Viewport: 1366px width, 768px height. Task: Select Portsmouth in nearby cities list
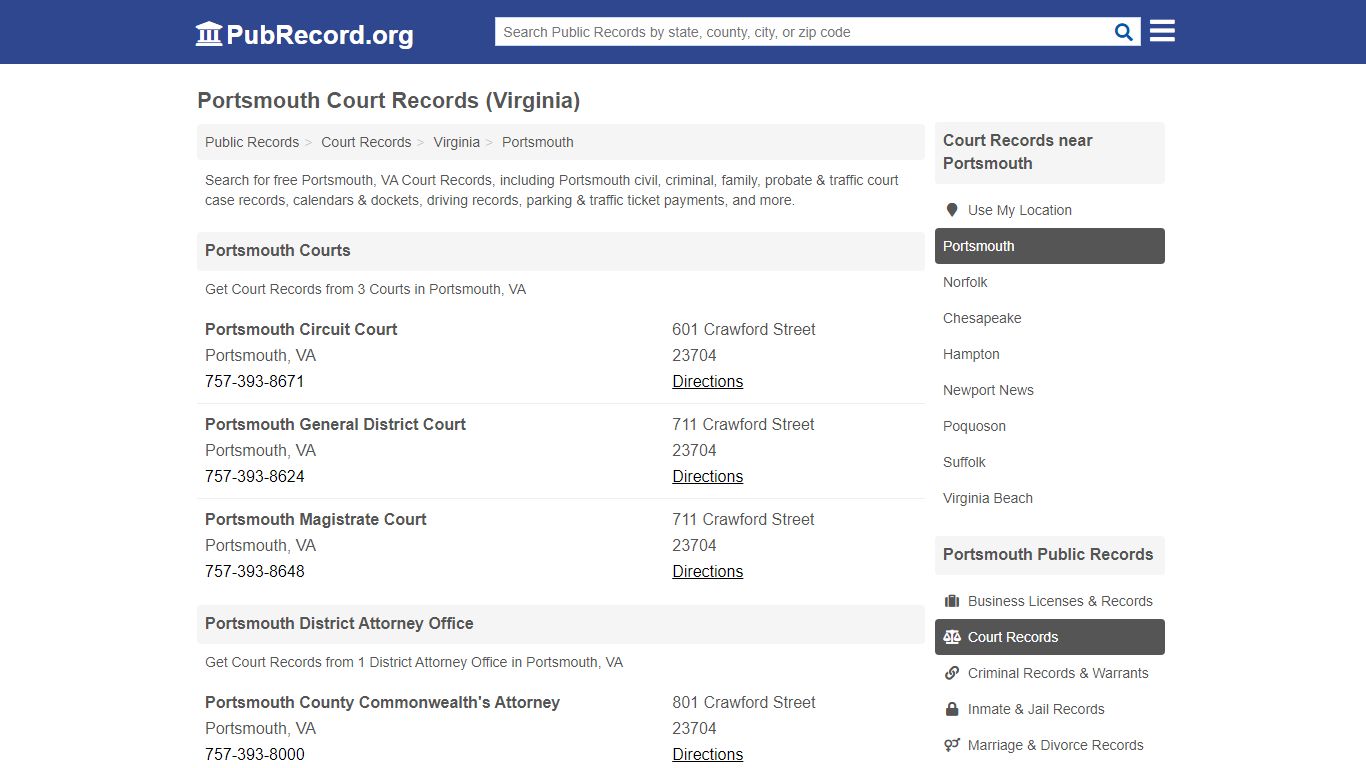click(x=1050, y=246)
